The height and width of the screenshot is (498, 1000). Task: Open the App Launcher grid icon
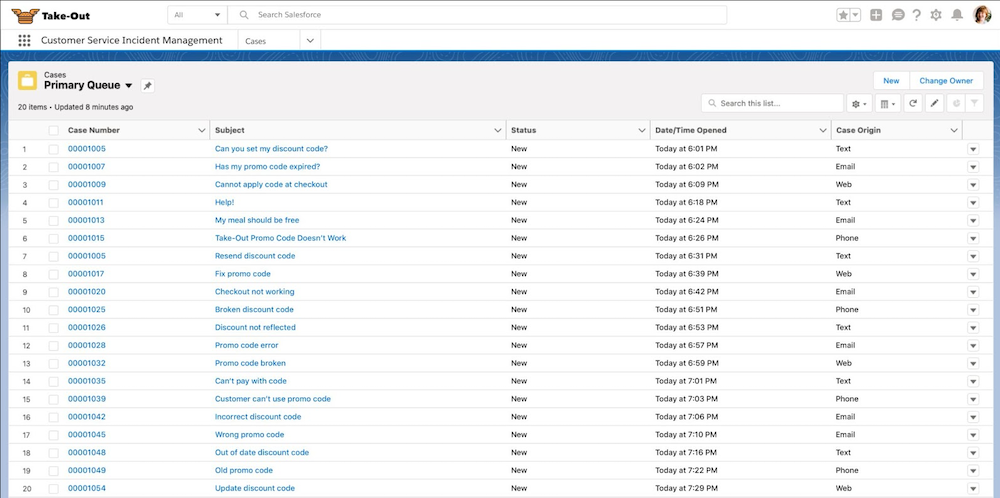point(24,40)
